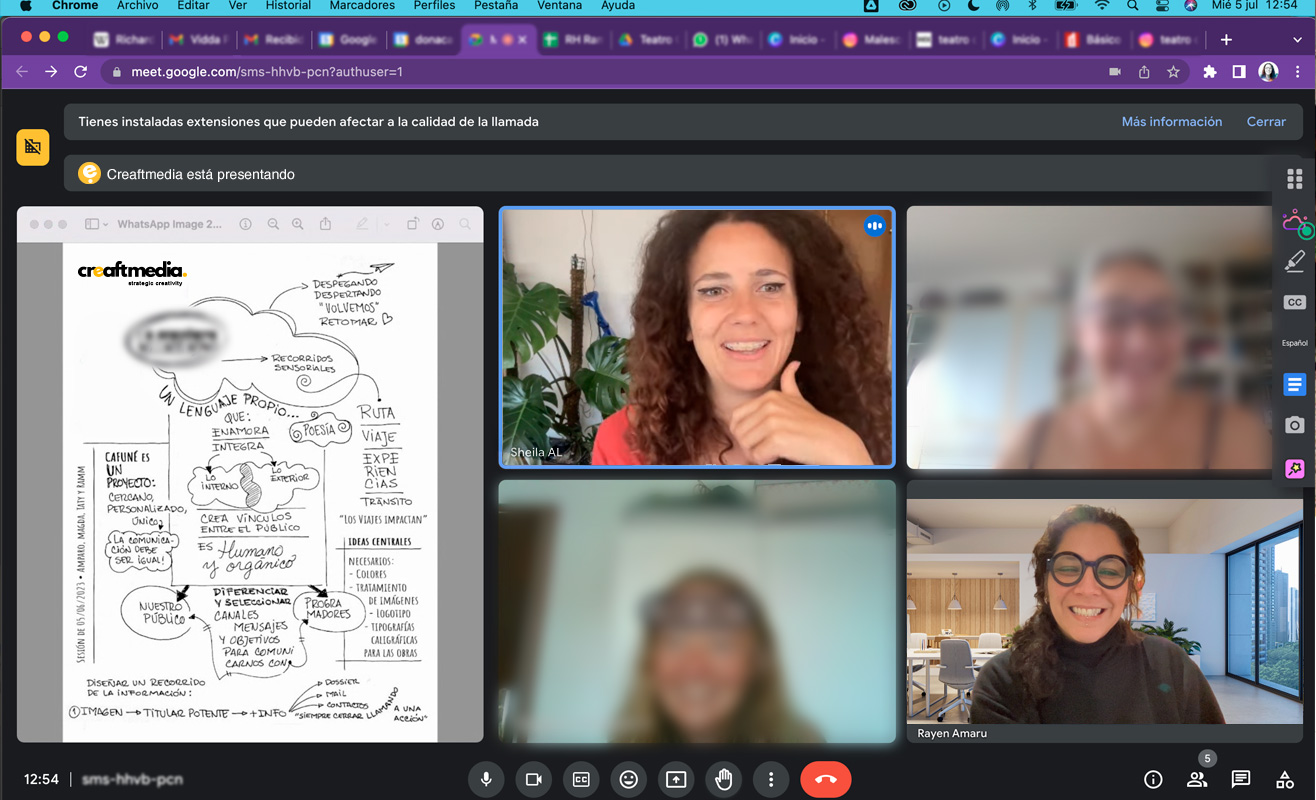Dismiss the extensions warning with 'Cerrar'
The height and width of the screenshot is (800, 1316).
click(x=1266, y=121)
